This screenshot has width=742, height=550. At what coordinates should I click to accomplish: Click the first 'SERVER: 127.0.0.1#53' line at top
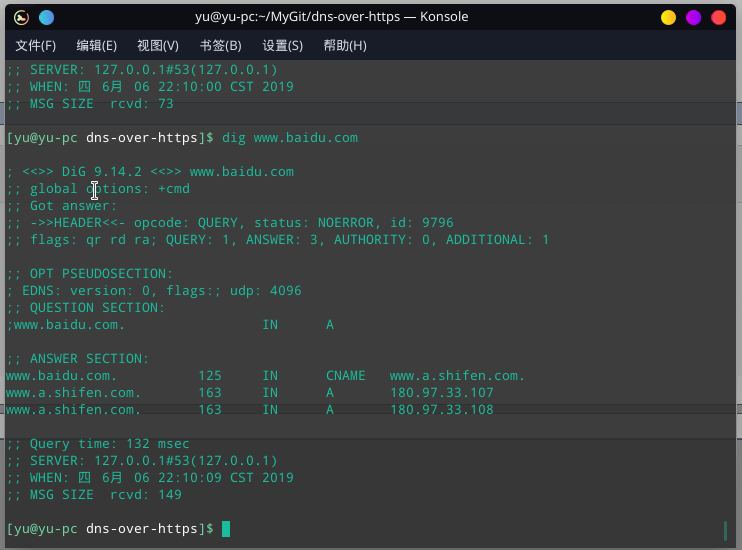[142, 70]
